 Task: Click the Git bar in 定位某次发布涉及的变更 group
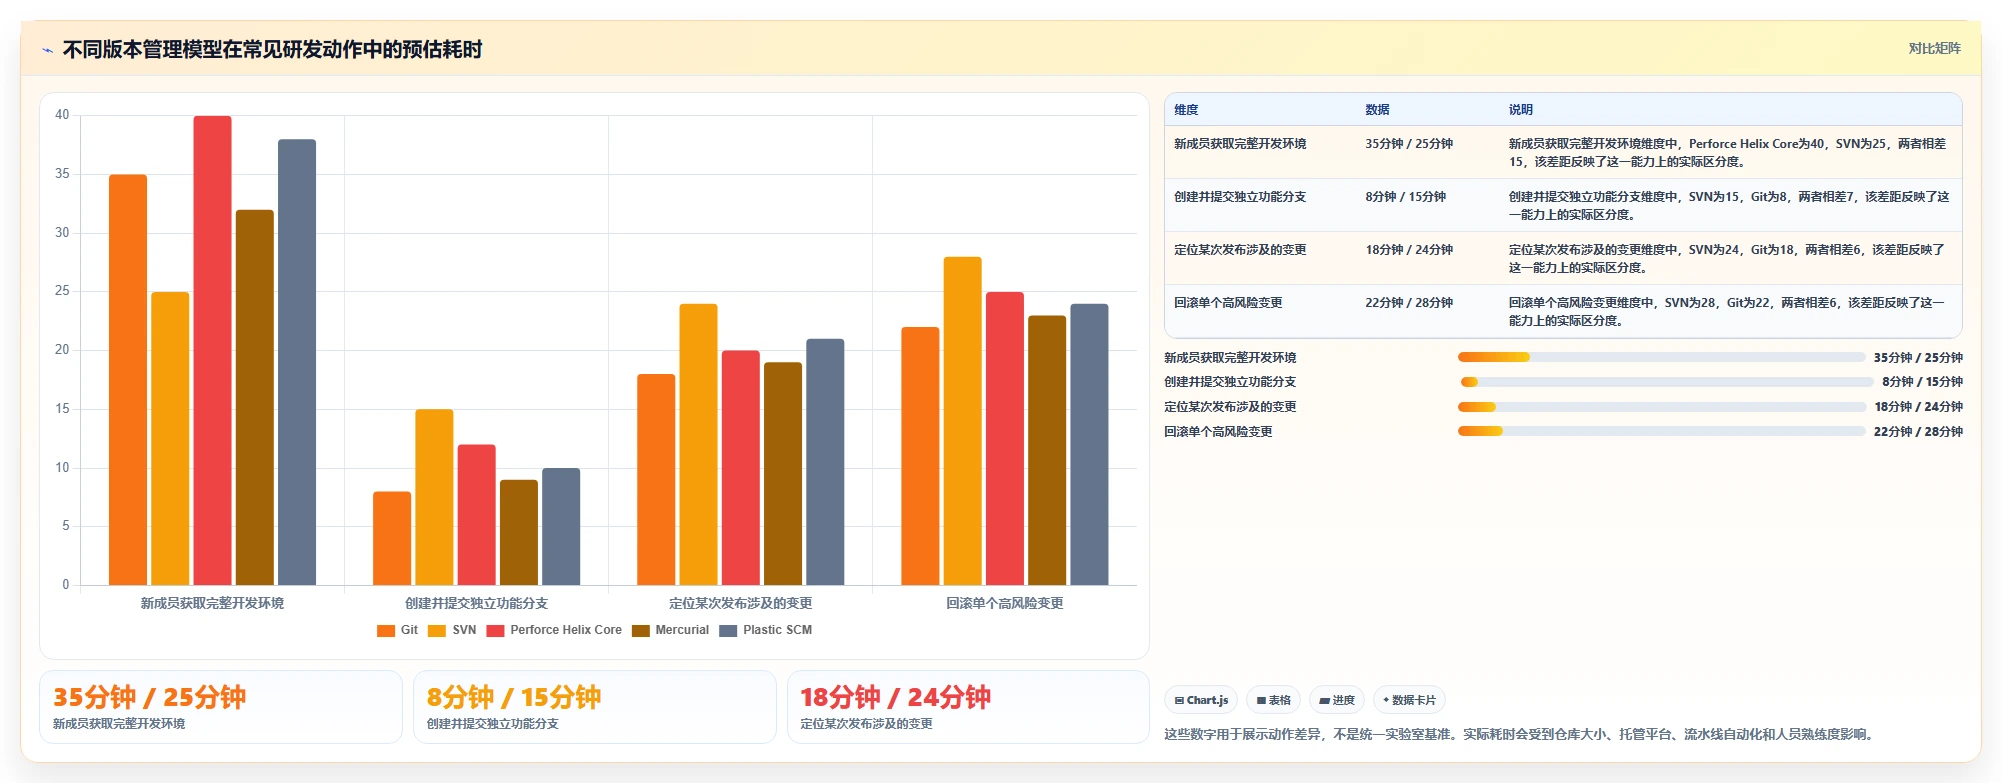656,480
